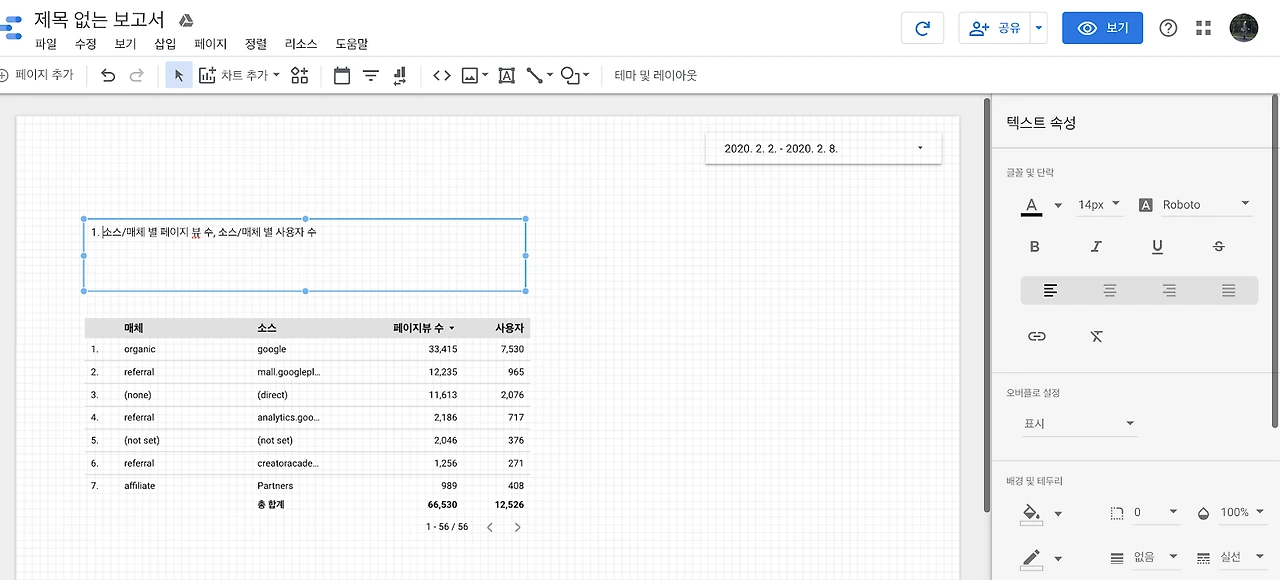Image resolution: width=1280 pixels, height=580 pixels.
Task: Insert URL embed with the code icon
Action: (x=442, y=75)
